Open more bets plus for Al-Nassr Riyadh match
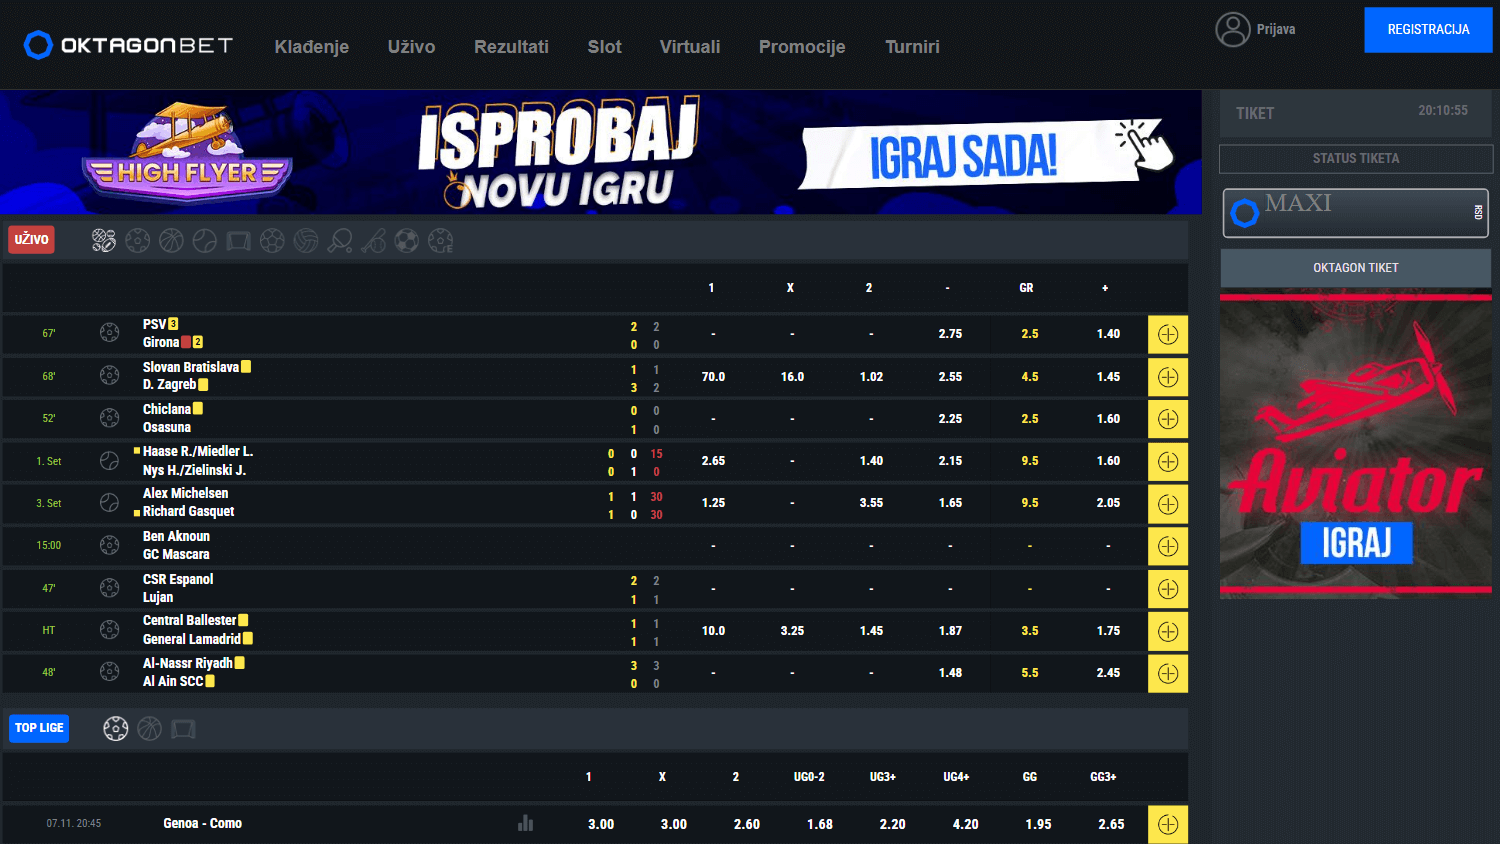 [x=1168, y=673]
